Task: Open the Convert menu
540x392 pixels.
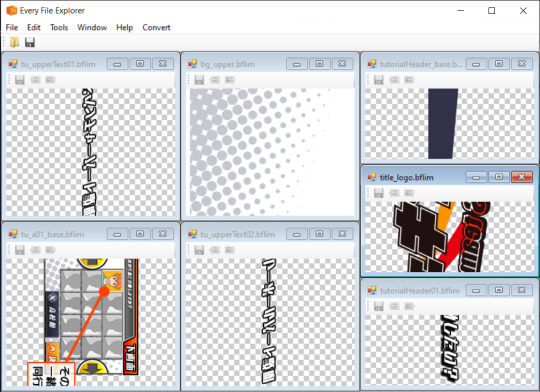Action: tap(156, 28)
